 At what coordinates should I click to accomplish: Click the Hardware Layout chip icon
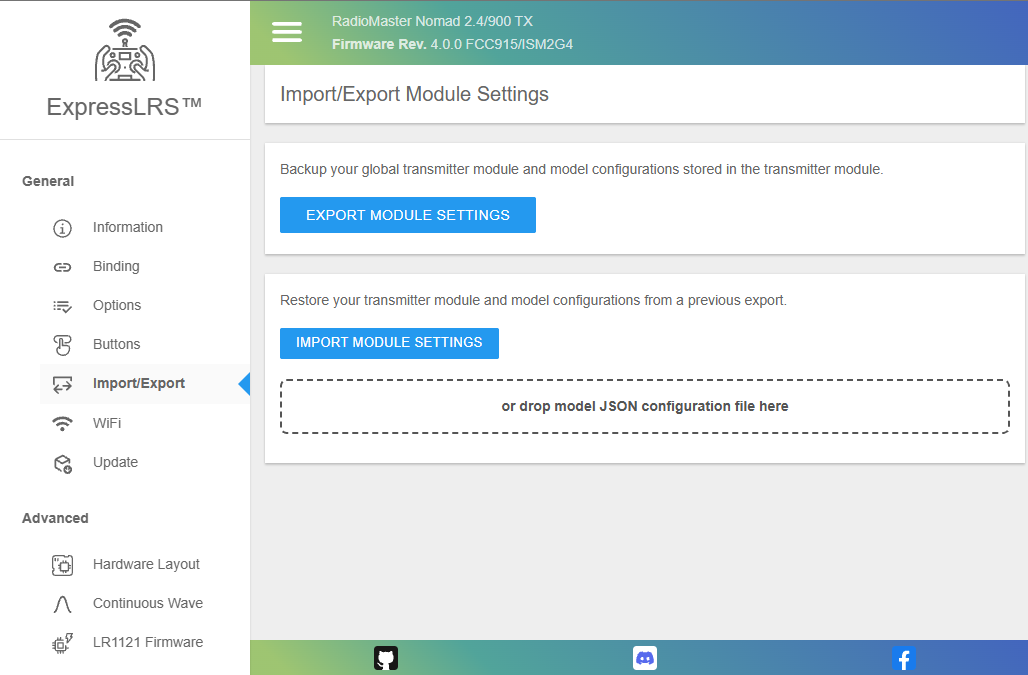point(62,565)
